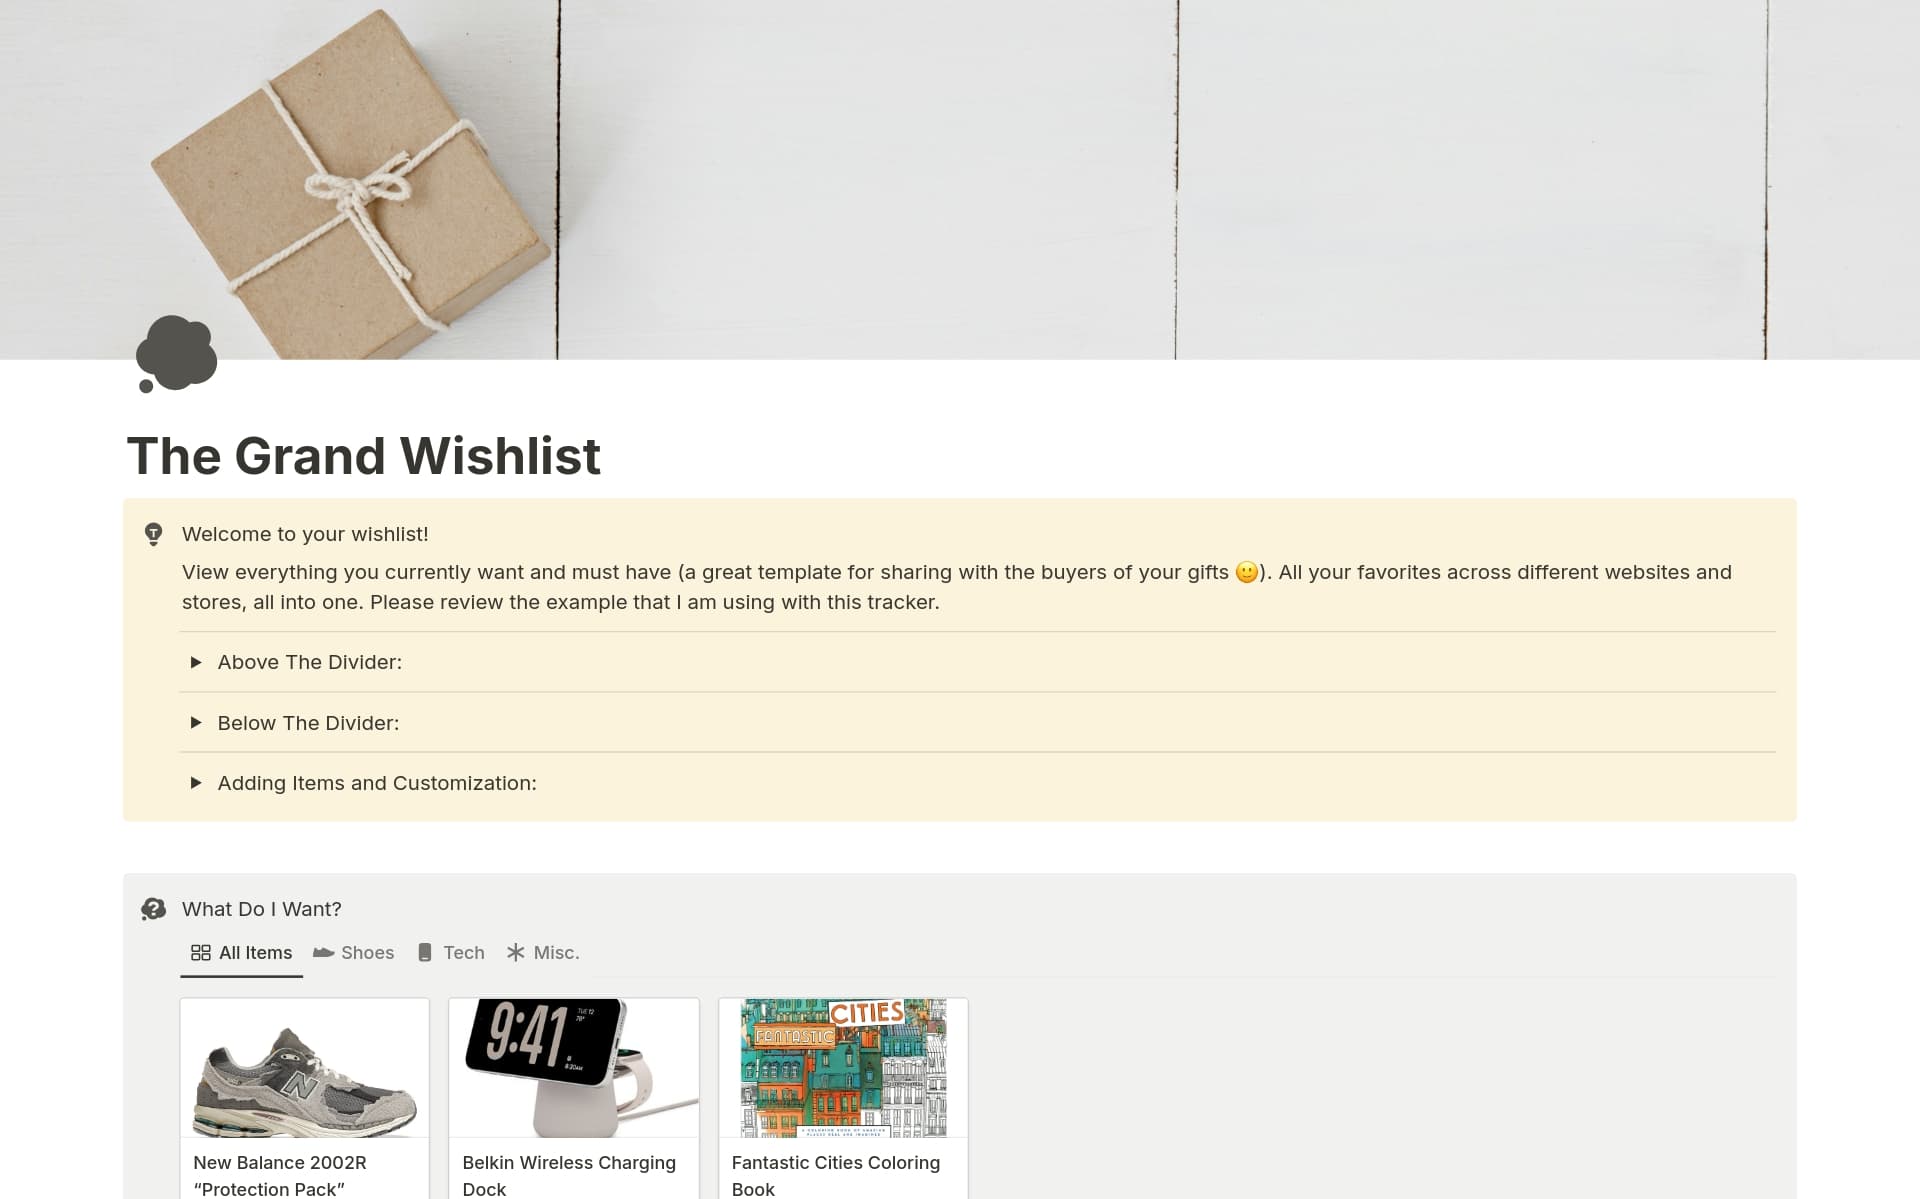Click The Grand Wishlist page title
The width and height of the screenshot is (1920, 1199).
click(x=363, y=456)
